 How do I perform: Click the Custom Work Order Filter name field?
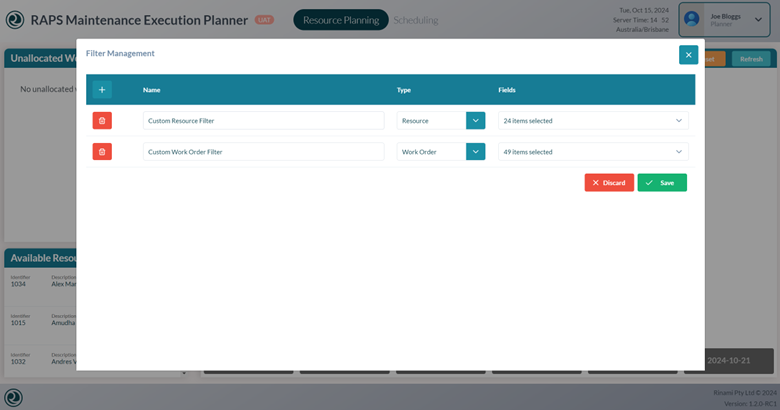pos(263,152)
